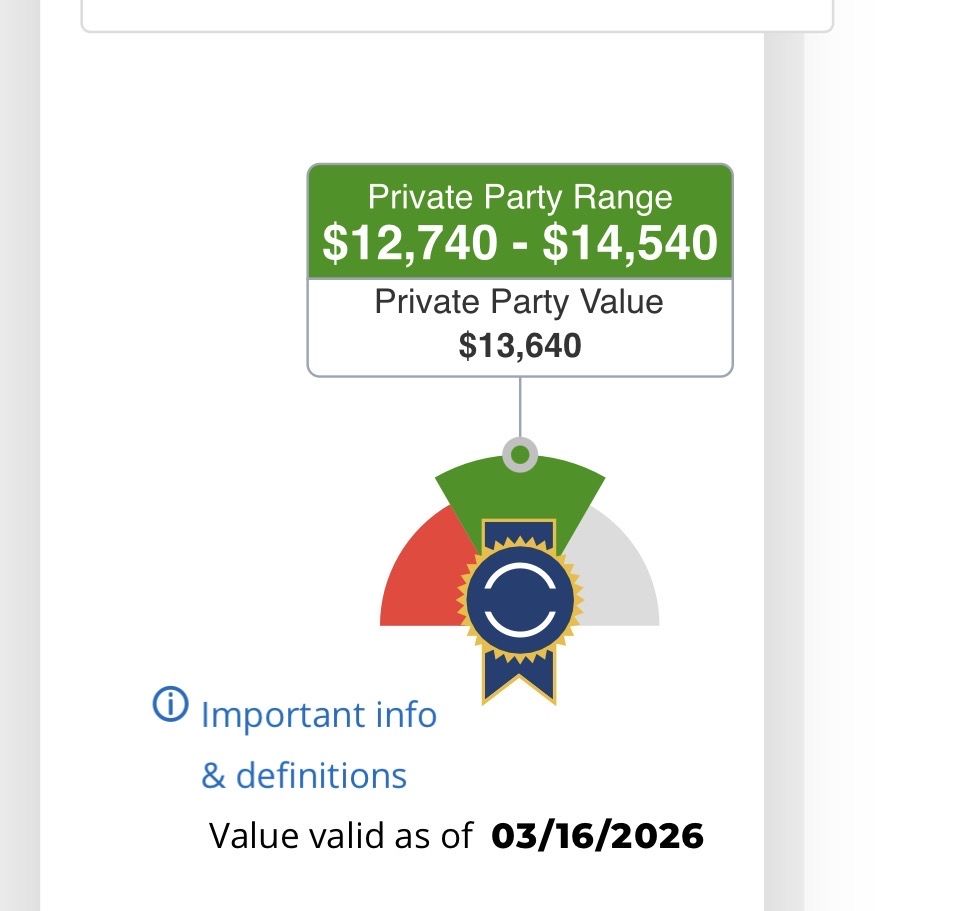Click the green dot gauge marker

coord(519,456)
